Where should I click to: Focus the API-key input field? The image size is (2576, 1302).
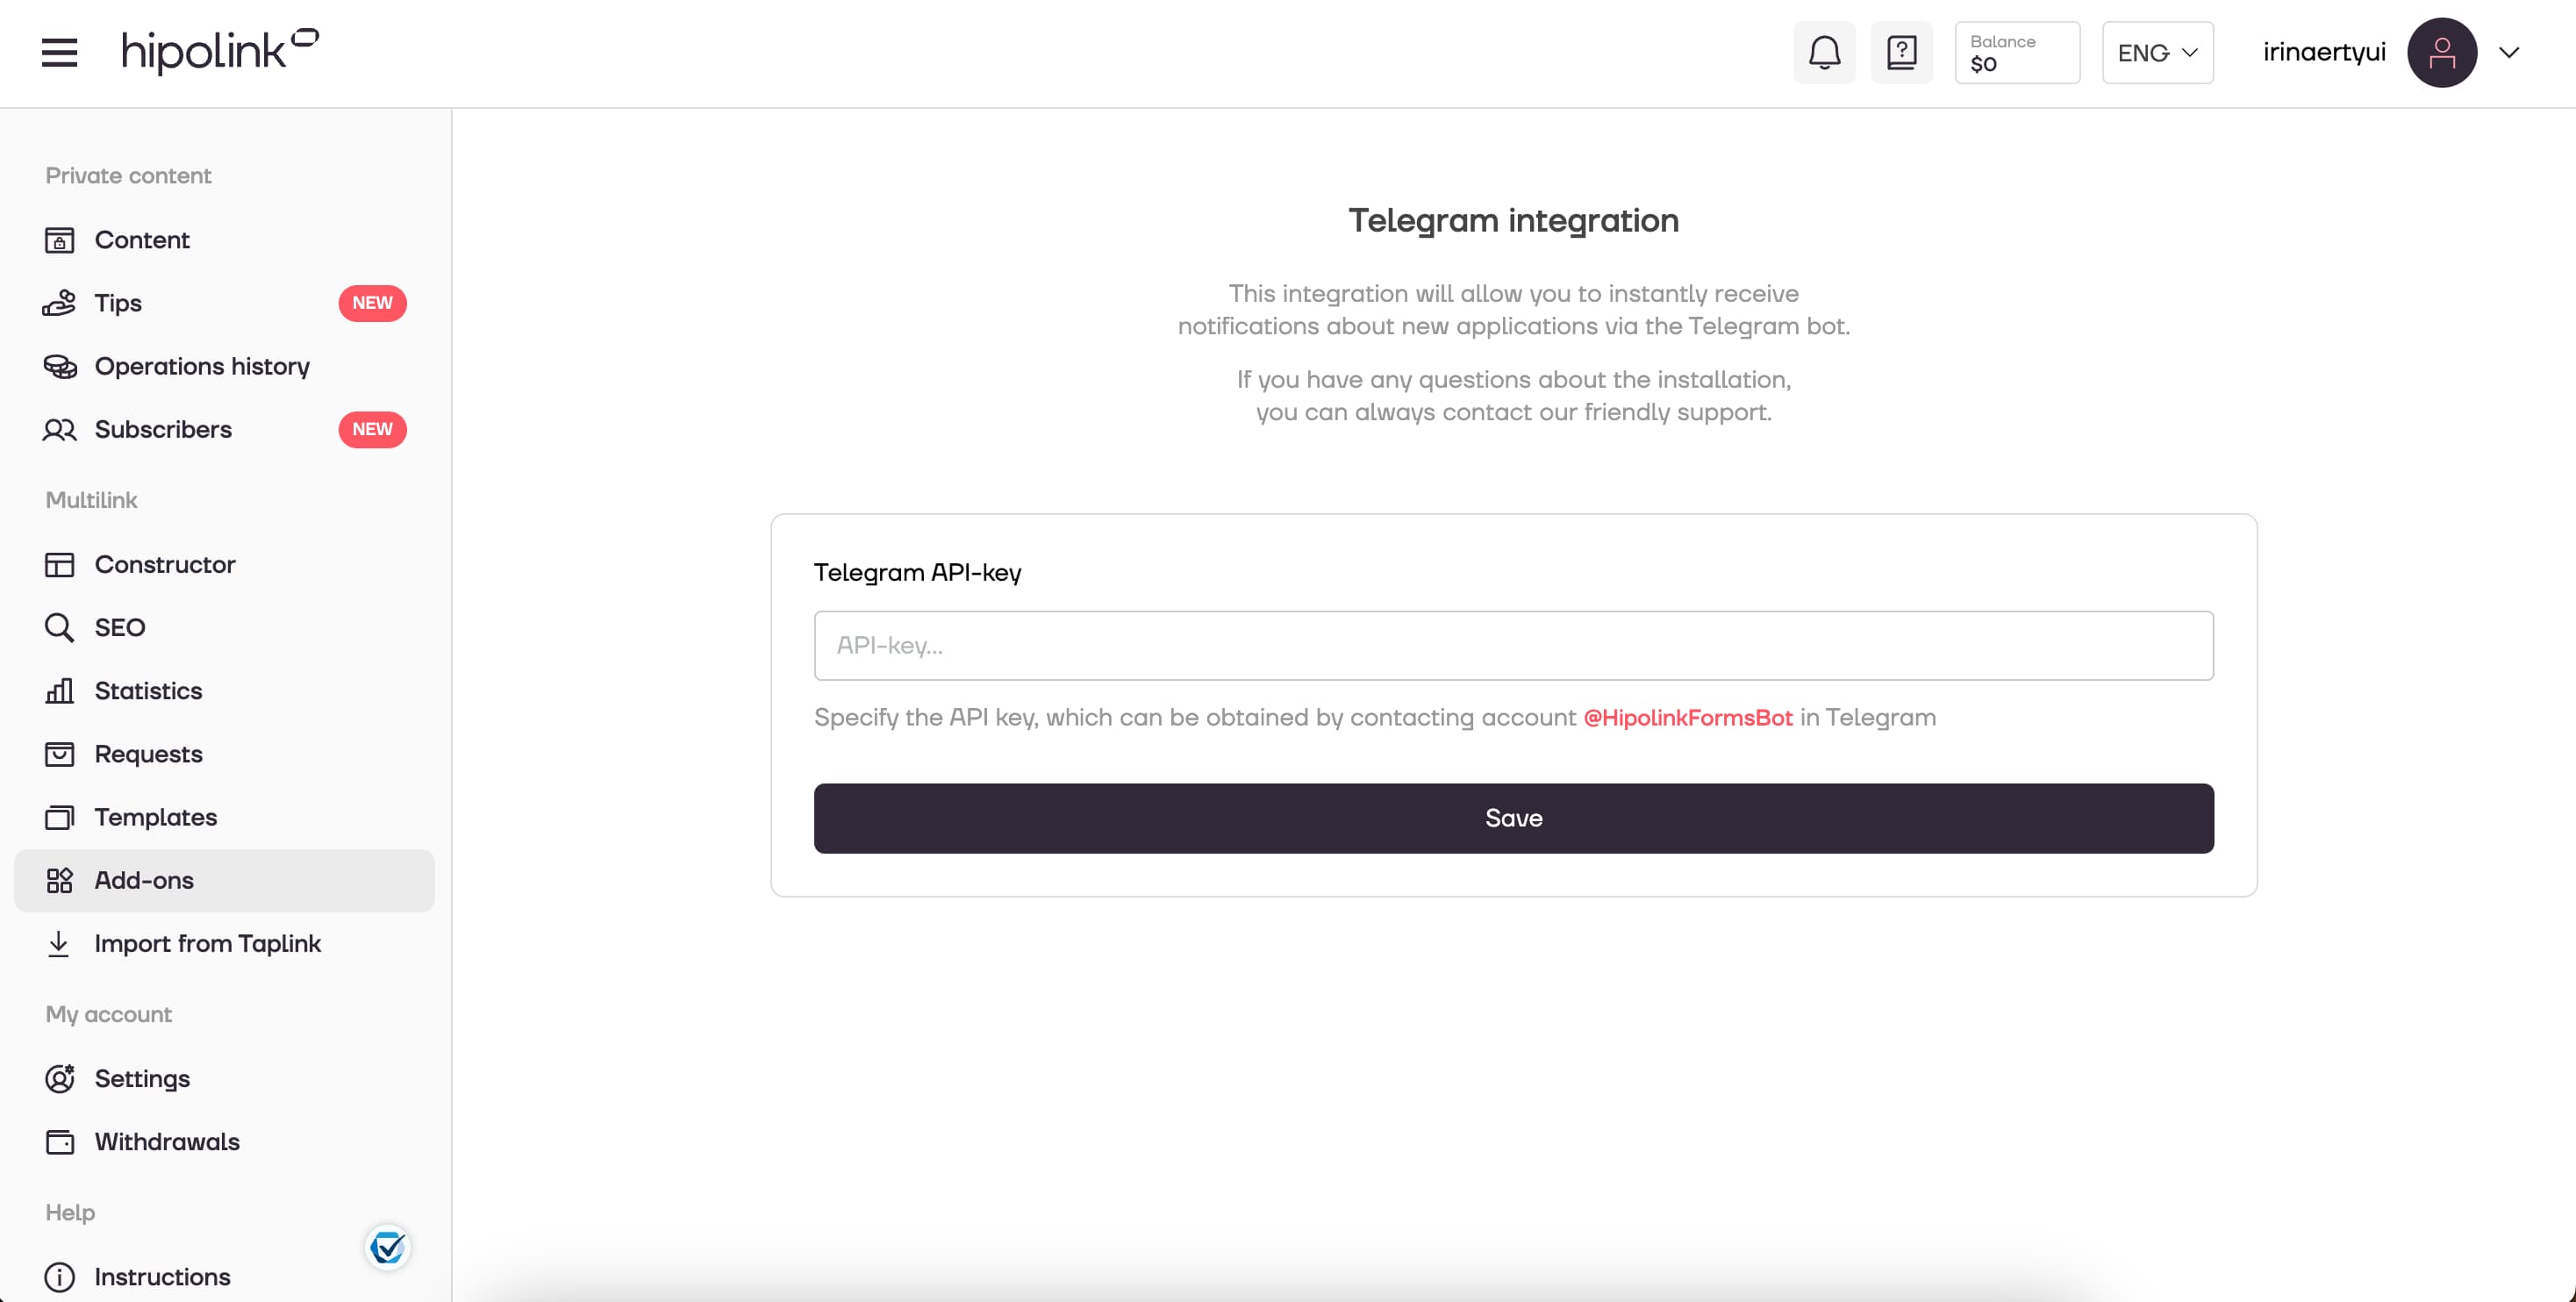point(1513,645)
